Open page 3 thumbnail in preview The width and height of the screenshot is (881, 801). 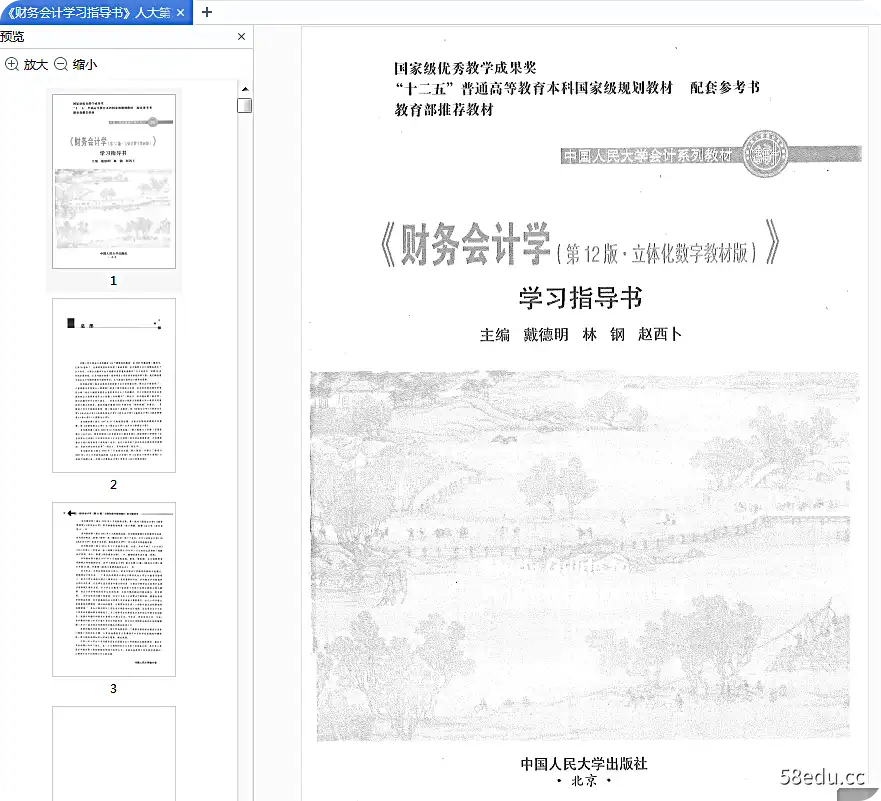tap(114, 589)
